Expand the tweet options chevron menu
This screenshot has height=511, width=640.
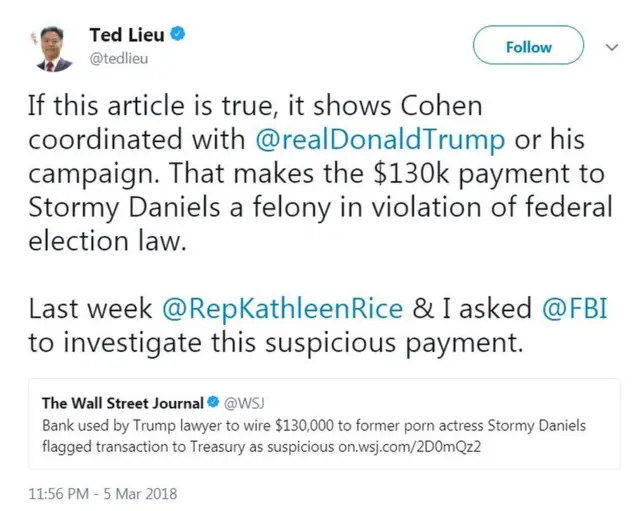(612, 47)
